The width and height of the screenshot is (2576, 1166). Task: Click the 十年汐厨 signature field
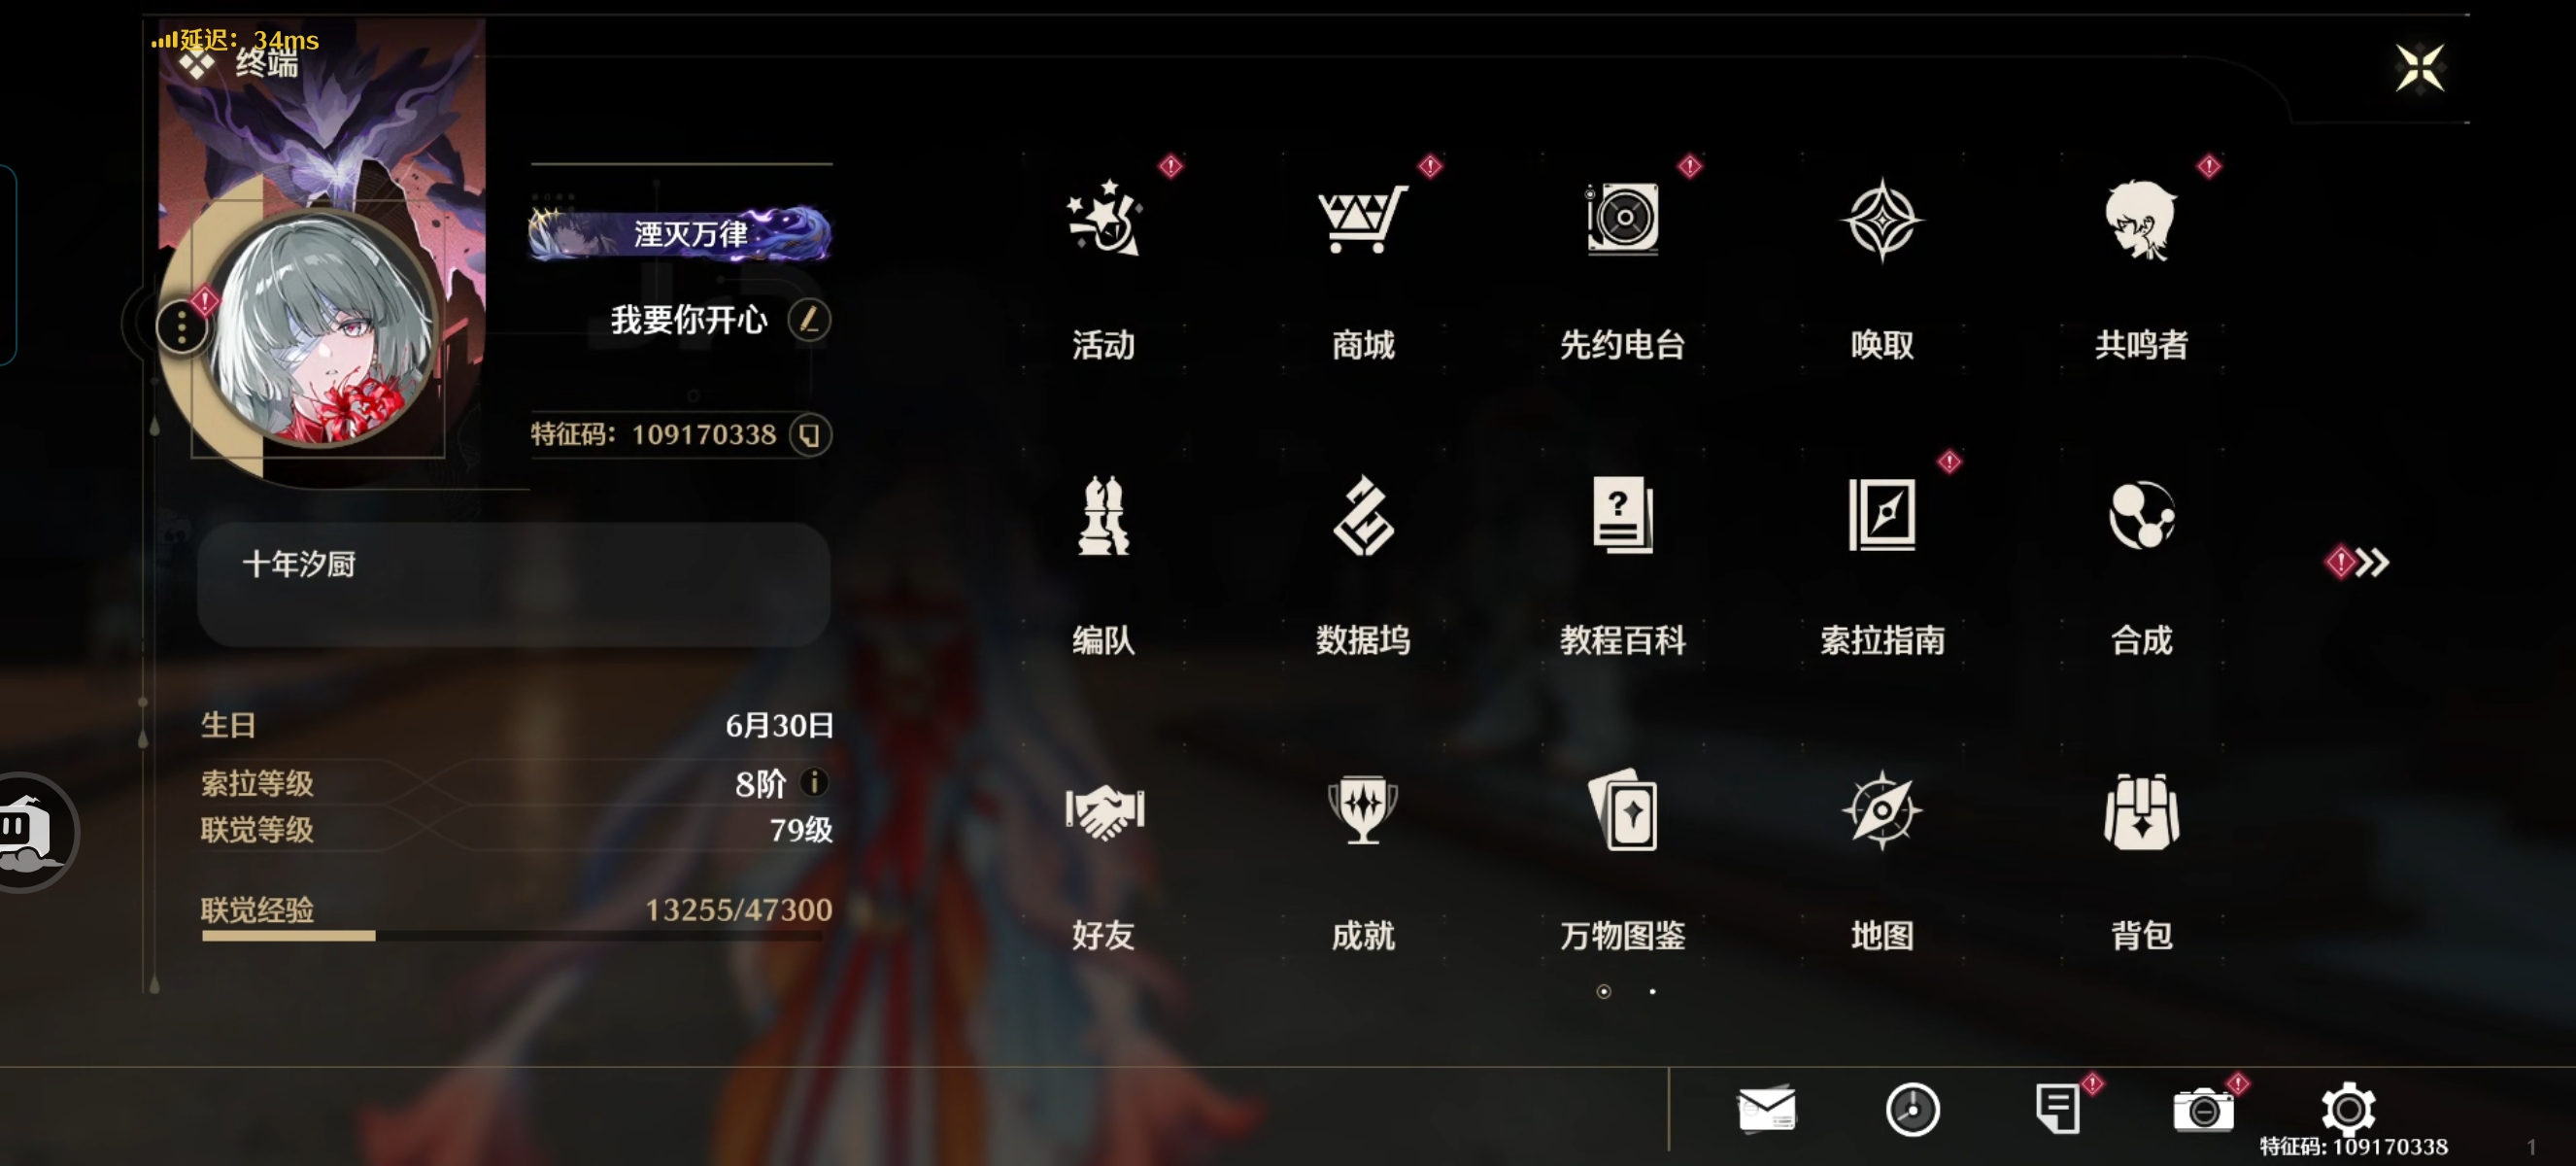513,584
